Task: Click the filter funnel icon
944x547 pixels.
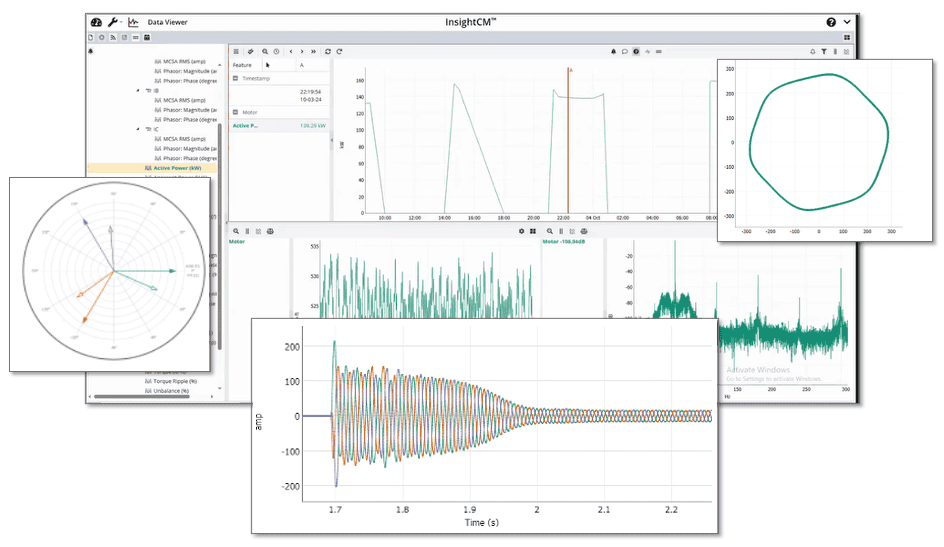Action: click(x=824, y=51)
